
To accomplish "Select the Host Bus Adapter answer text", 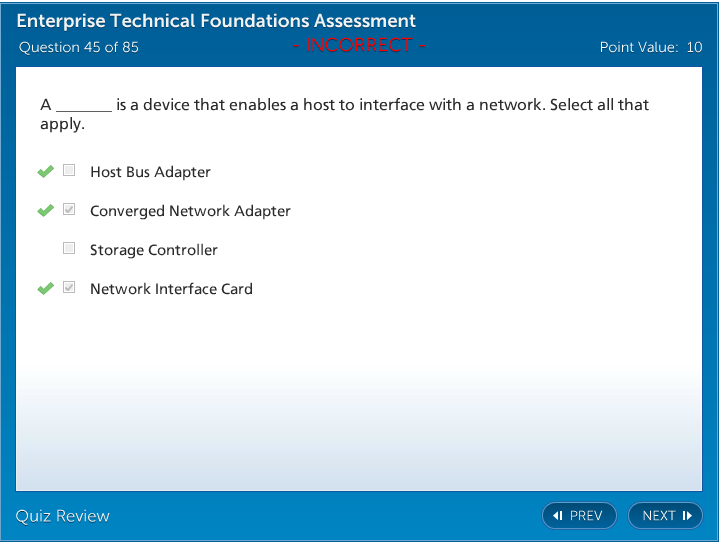I will point(150,172).
